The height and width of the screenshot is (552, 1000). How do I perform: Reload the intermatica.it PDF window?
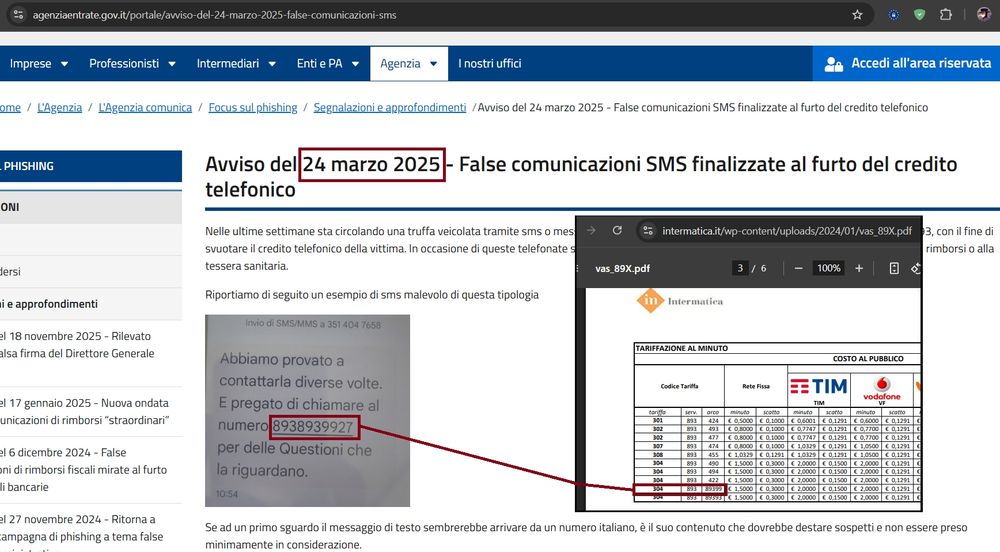tap(617, 231)
